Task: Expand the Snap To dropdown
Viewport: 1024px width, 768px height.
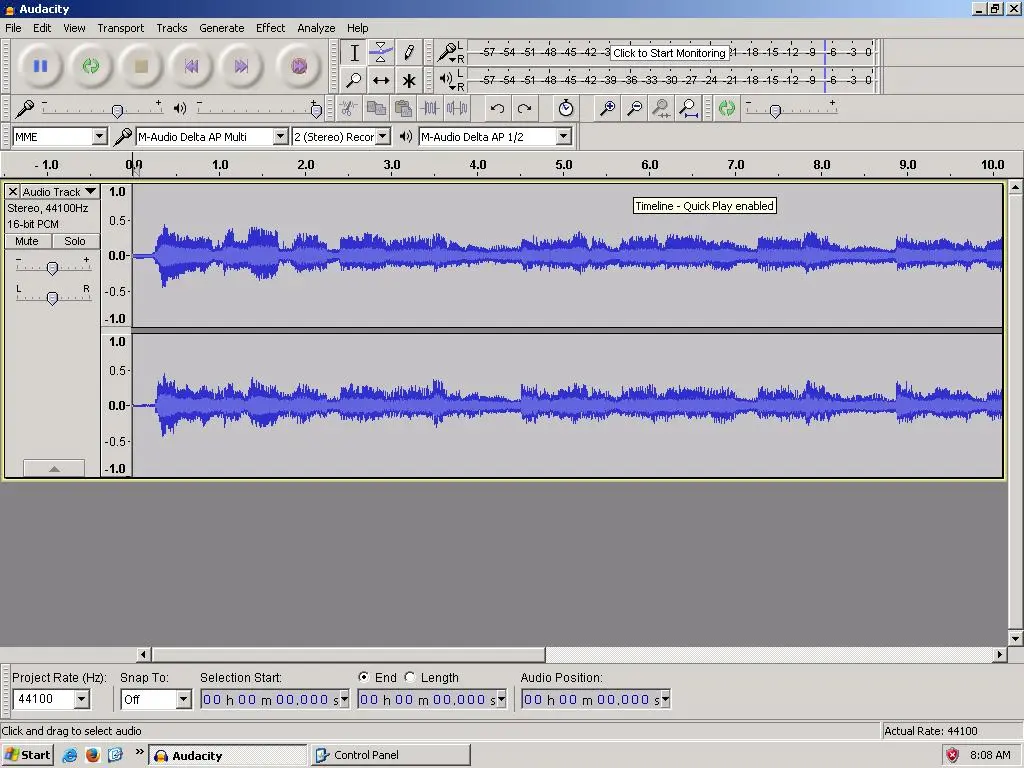Action: 183,700
